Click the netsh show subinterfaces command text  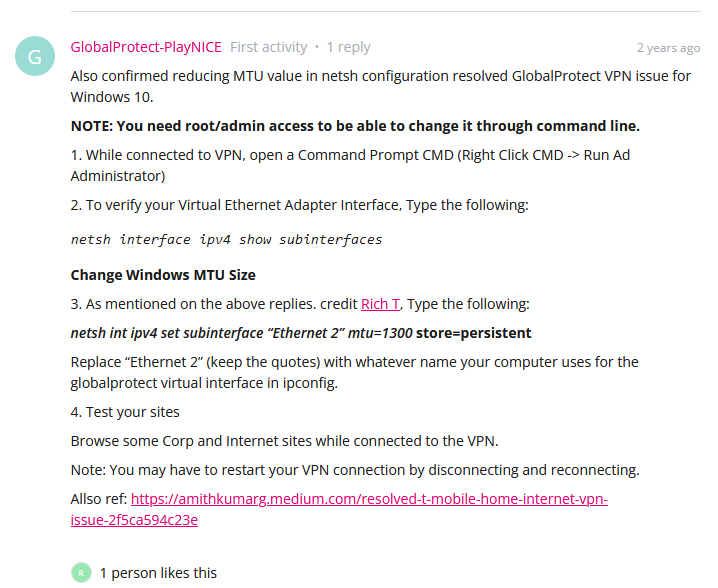[x=226, y=240]
